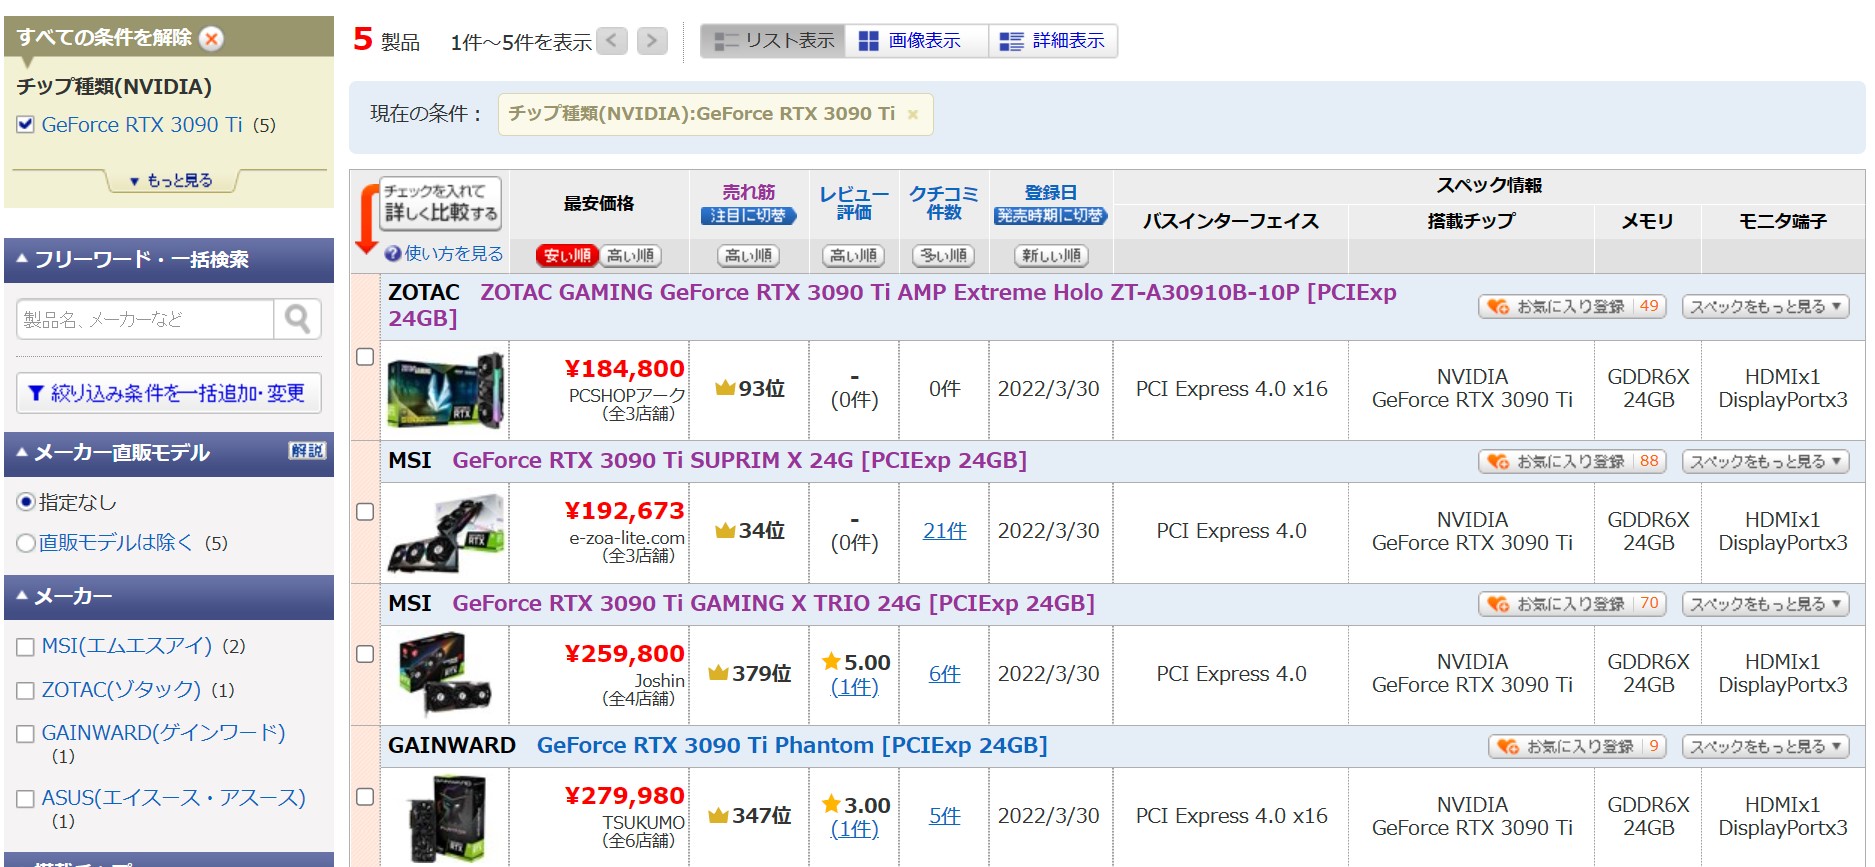Sort 登録日 by 新しい順
The image size is (1875, 867).
(x=1050, y=256)
